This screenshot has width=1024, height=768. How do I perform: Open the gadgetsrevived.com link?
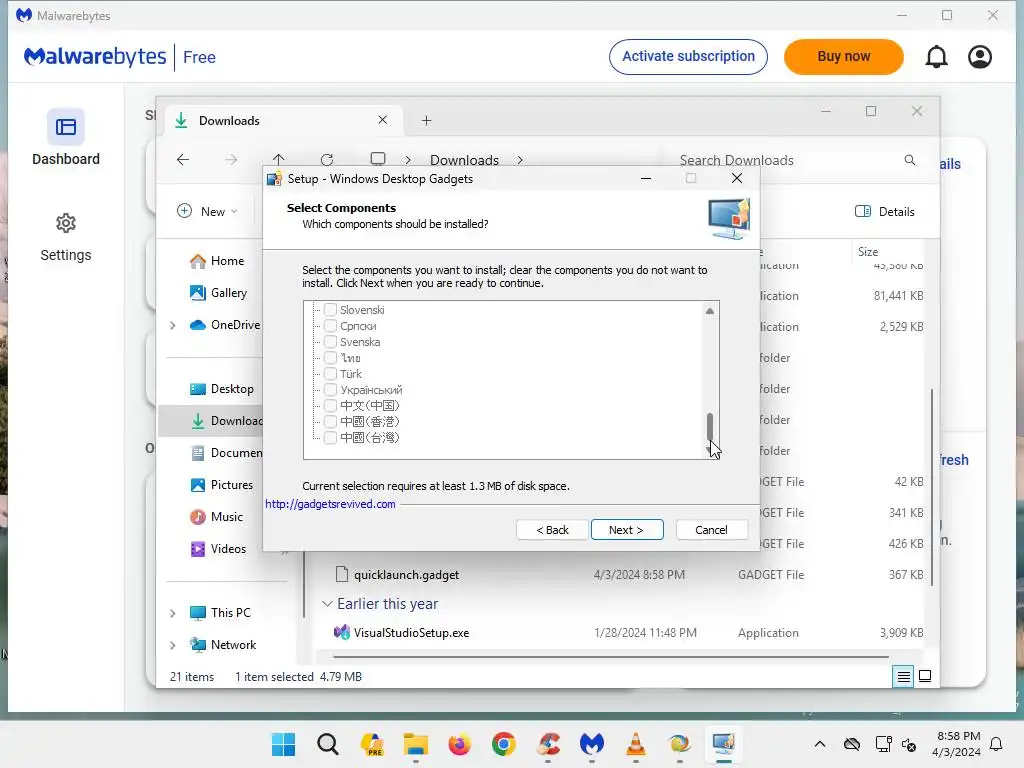pyautogui.click(x=330, y=504)
